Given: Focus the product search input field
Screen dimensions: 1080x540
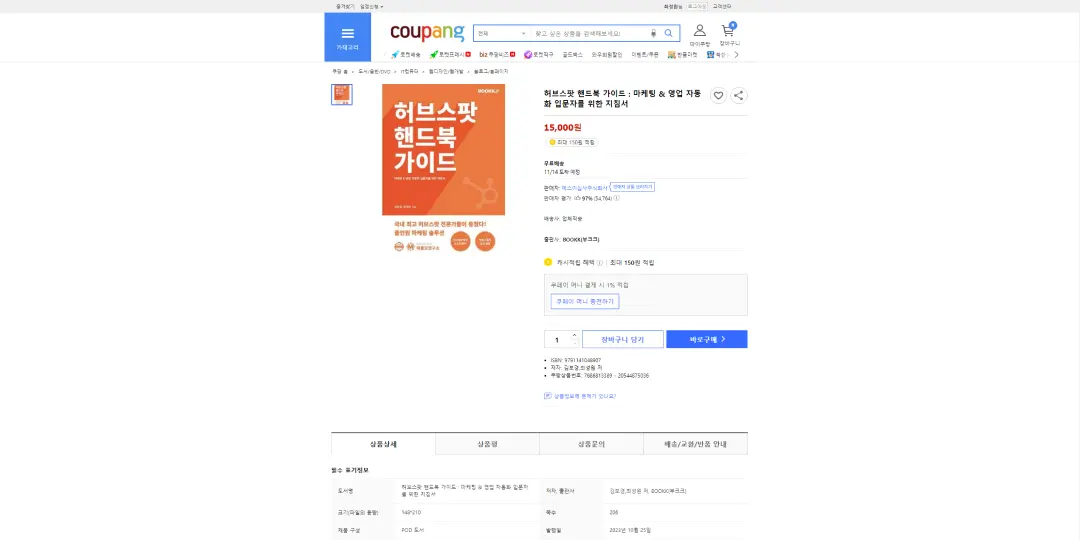Looking at the screenshot, I should pyautogui.click(x=589, y=33).
